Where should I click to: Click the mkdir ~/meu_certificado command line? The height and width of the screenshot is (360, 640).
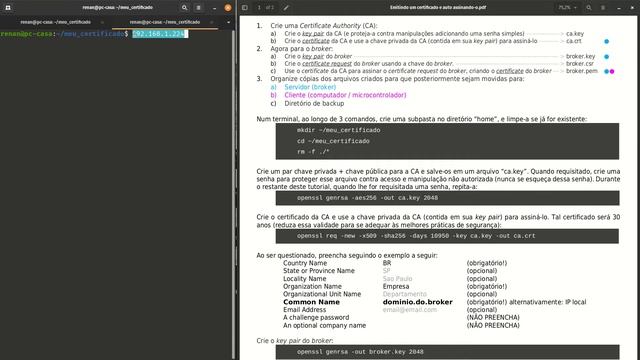pos(338,130)
